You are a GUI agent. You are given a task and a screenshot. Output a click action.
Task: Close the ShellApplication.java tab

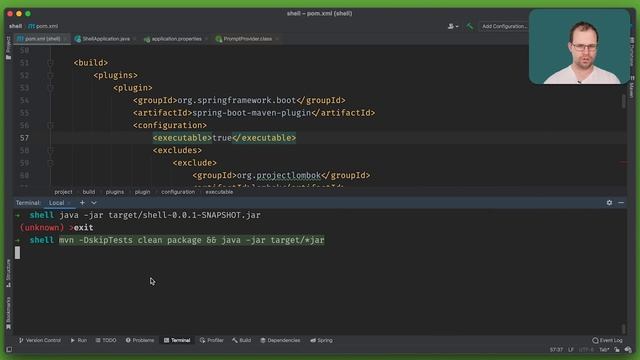coord(134,39)
